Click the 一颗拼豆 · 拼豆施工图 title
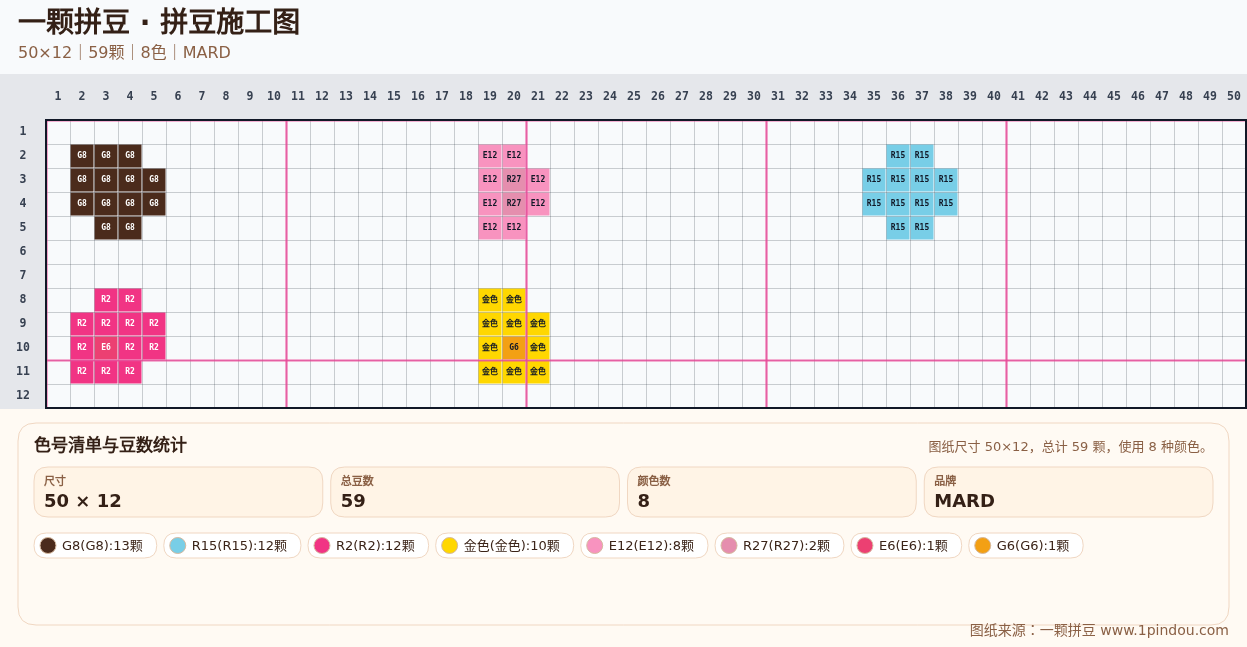This screenshot has width=1247, height=647. 159,22
